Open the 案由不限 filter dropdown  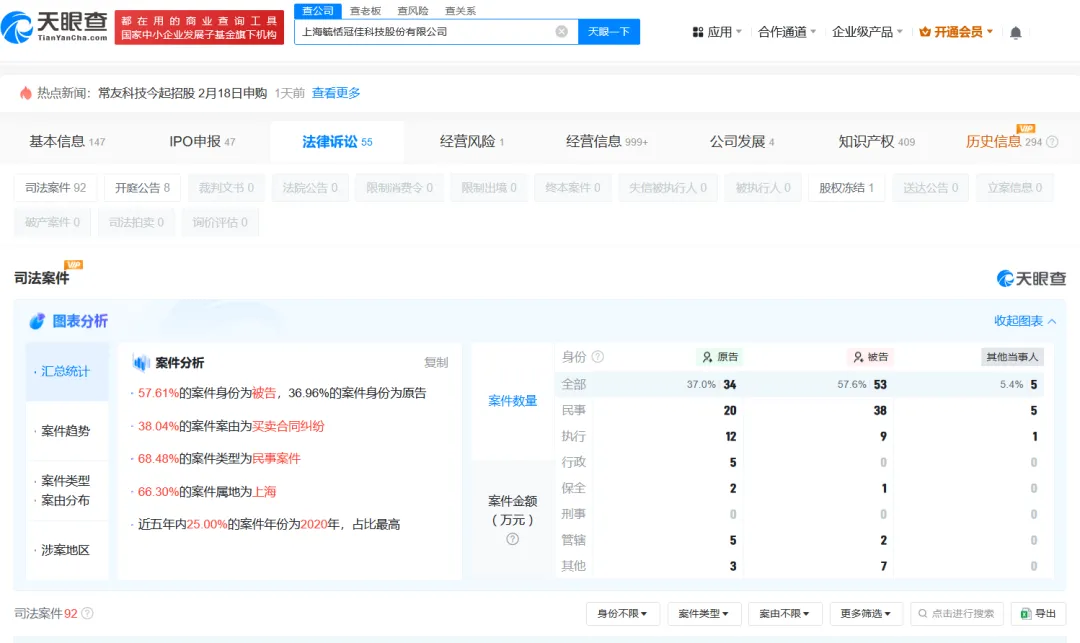pyautogui.click(x=785, y=613)
